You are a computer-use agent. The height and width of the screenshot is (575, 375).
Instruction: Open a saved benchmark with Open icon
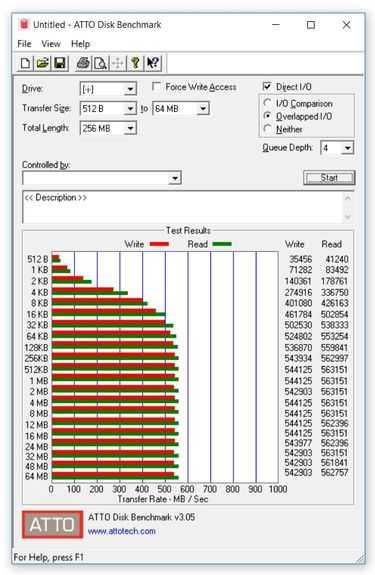coord(43,63)
